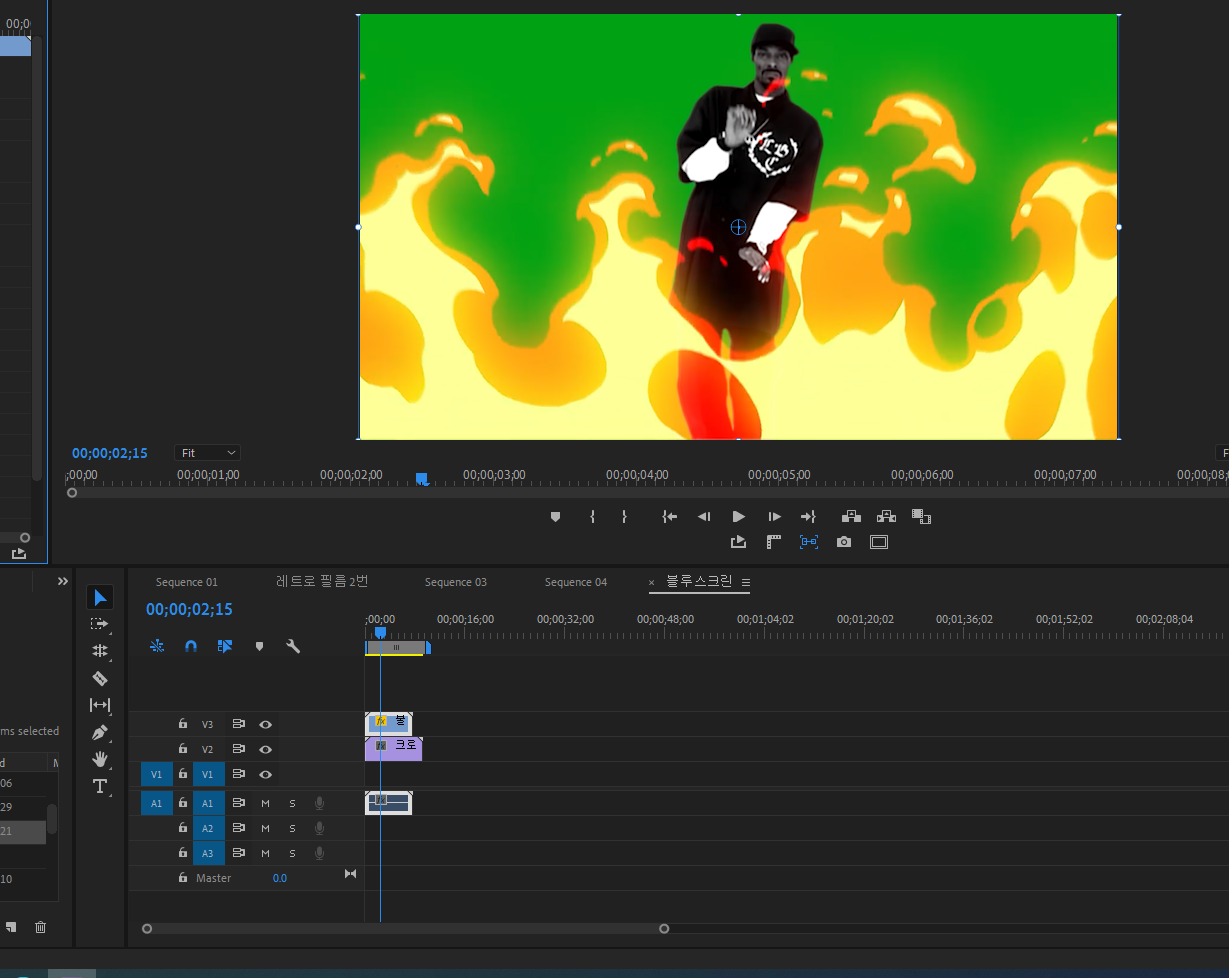Mute the A1 audio track
Viewport: 1229px width, 978px height.
(266, 803)
